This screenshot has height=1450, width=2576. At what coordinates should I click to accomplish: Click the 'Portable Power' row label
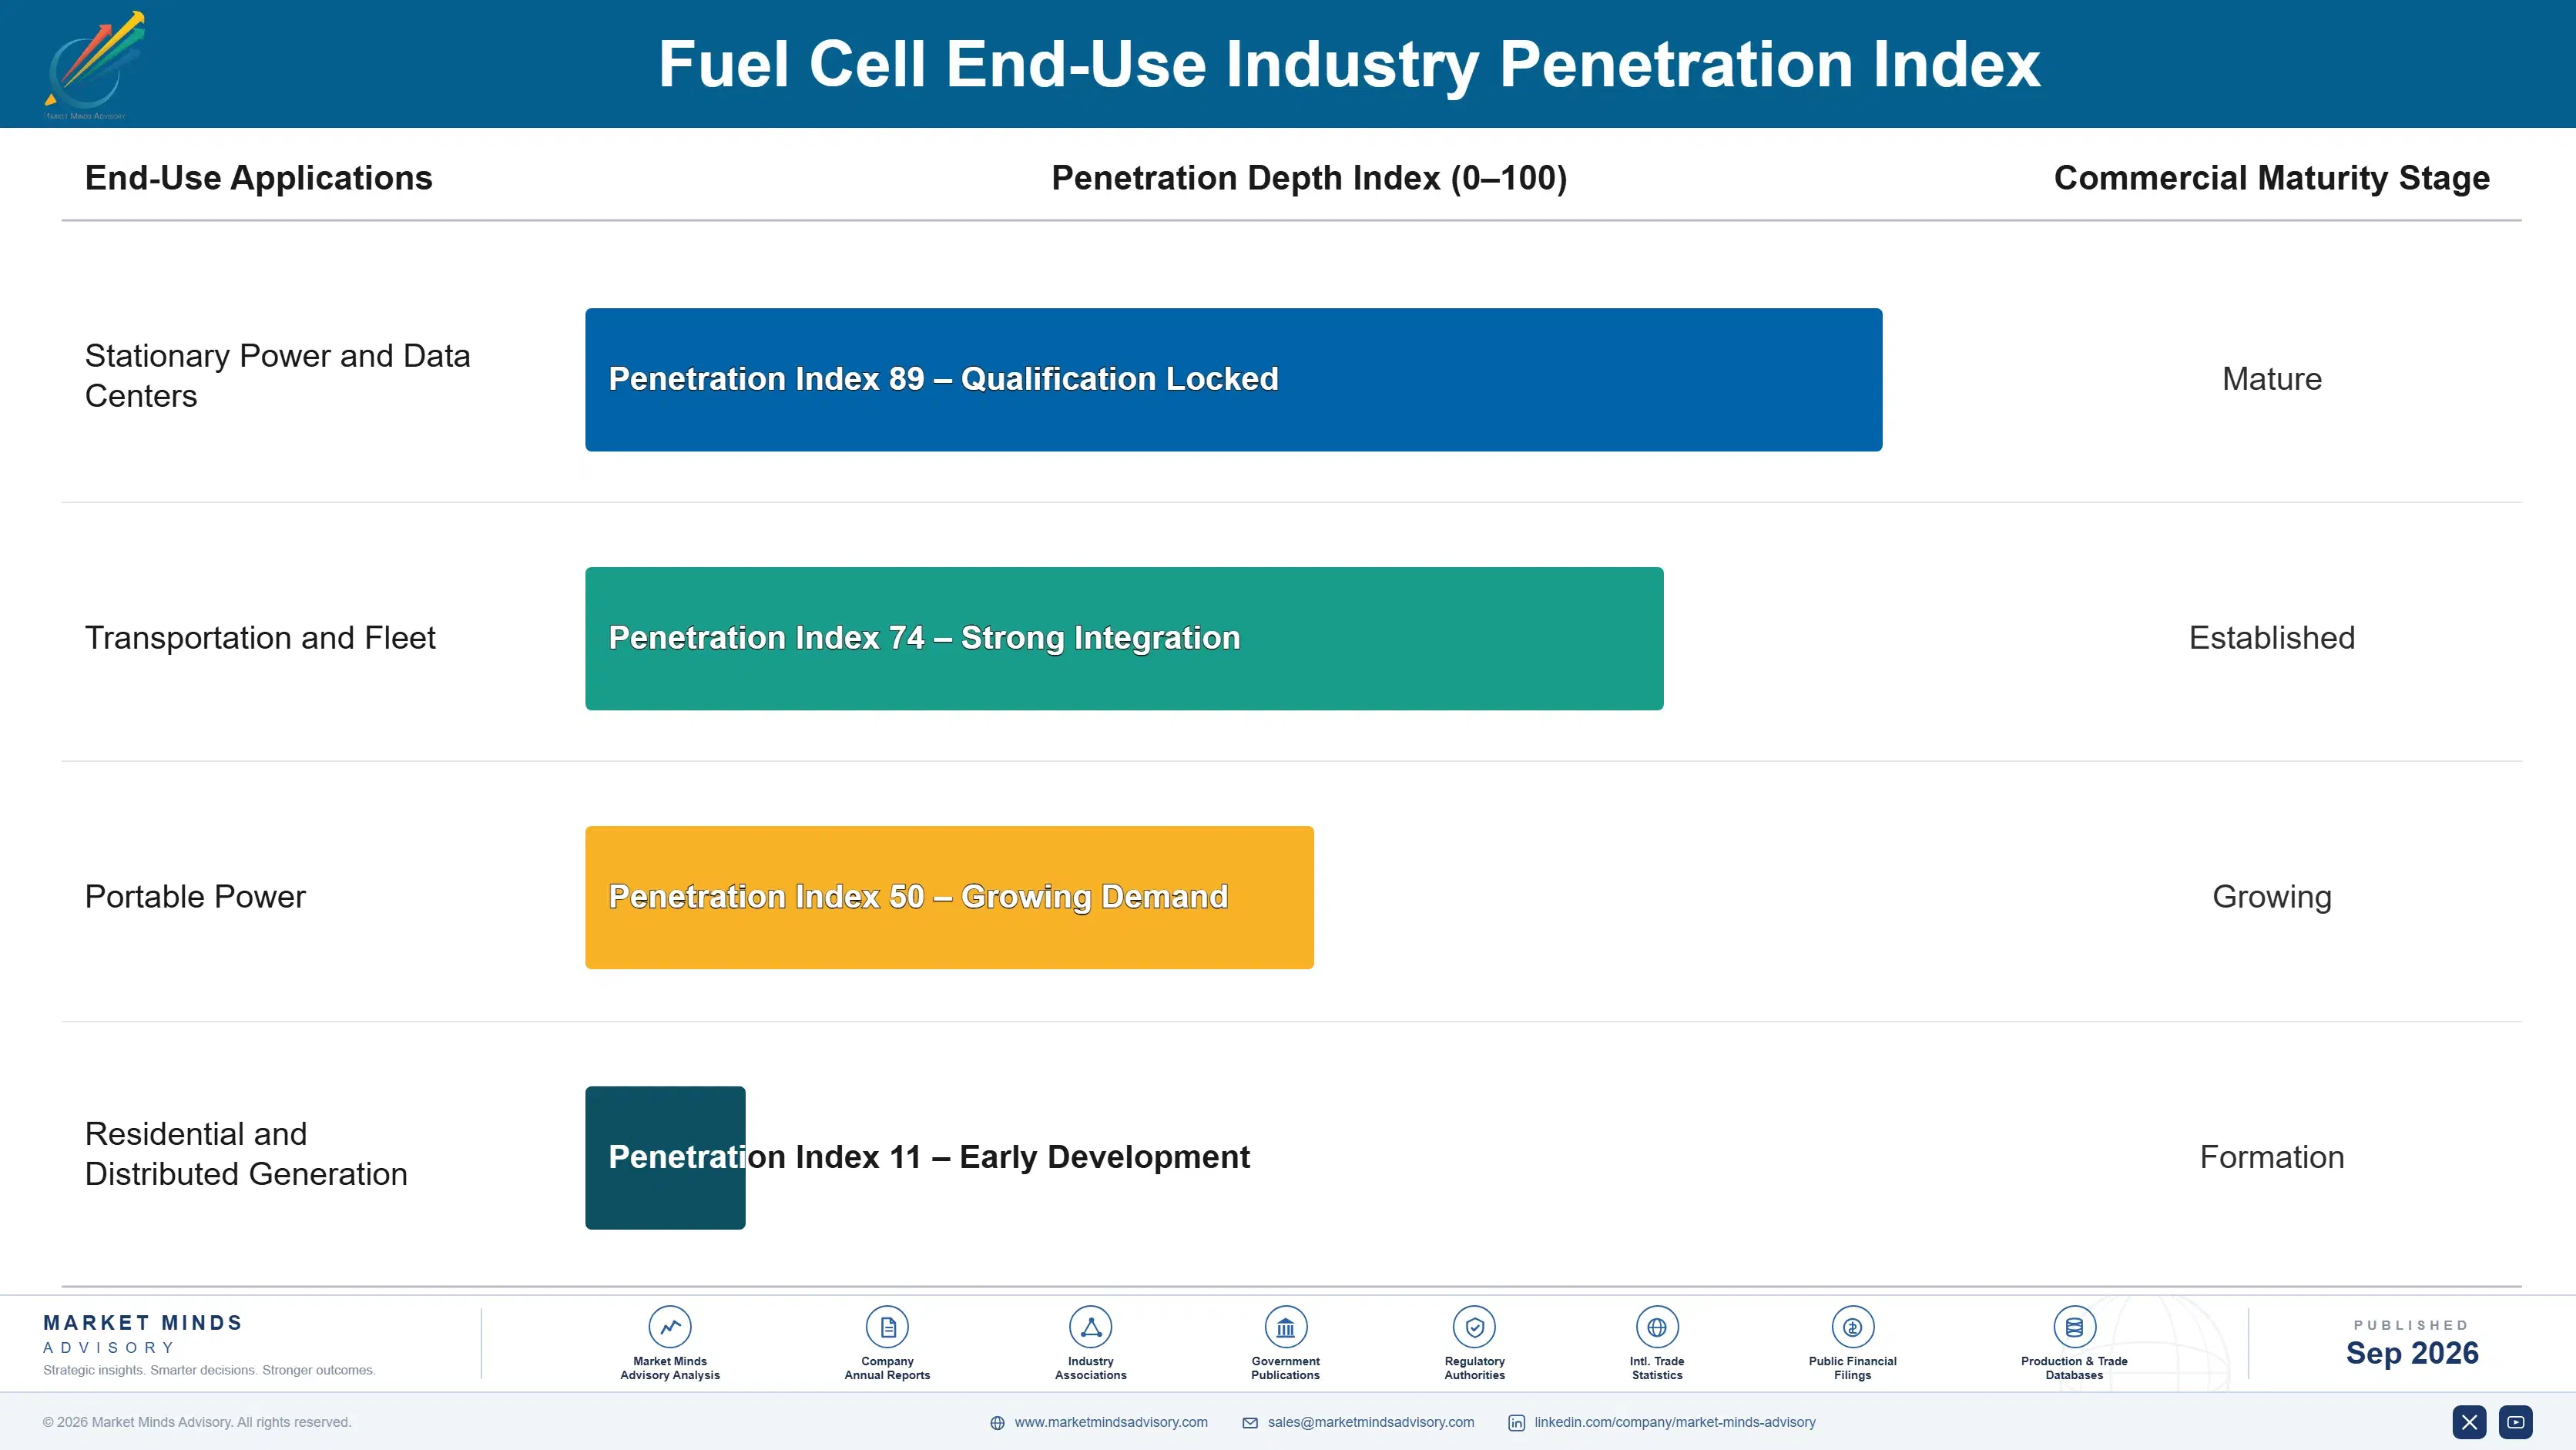tap(195, 897)
